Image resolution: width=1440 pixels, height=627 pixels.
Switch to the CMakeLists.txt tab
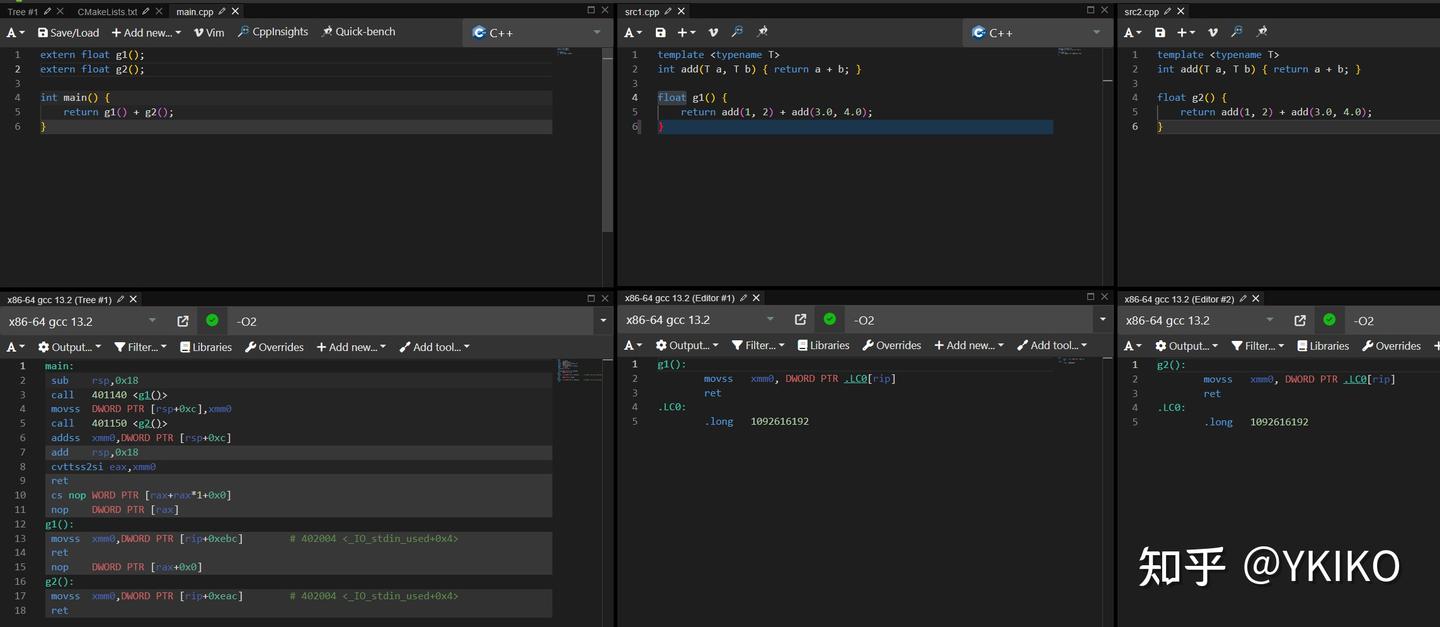tap(107, 12)
